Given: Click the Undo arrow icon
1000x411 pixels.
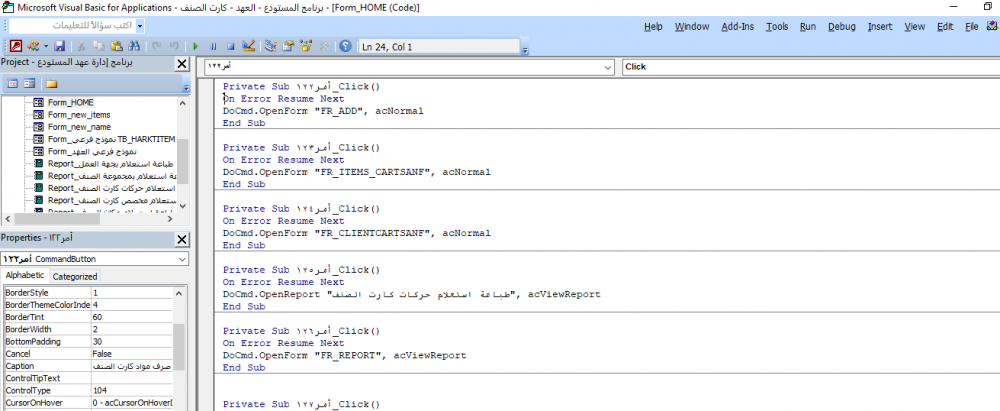Looking at the screenshot, I should pyautogui.click(x=157, y=46).
